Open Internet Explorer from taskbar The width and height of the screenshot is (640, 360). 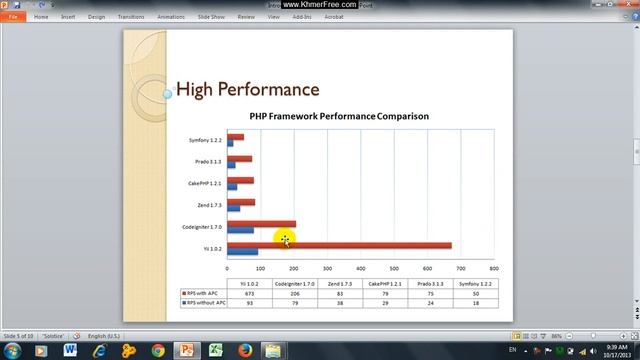point(99,351)
